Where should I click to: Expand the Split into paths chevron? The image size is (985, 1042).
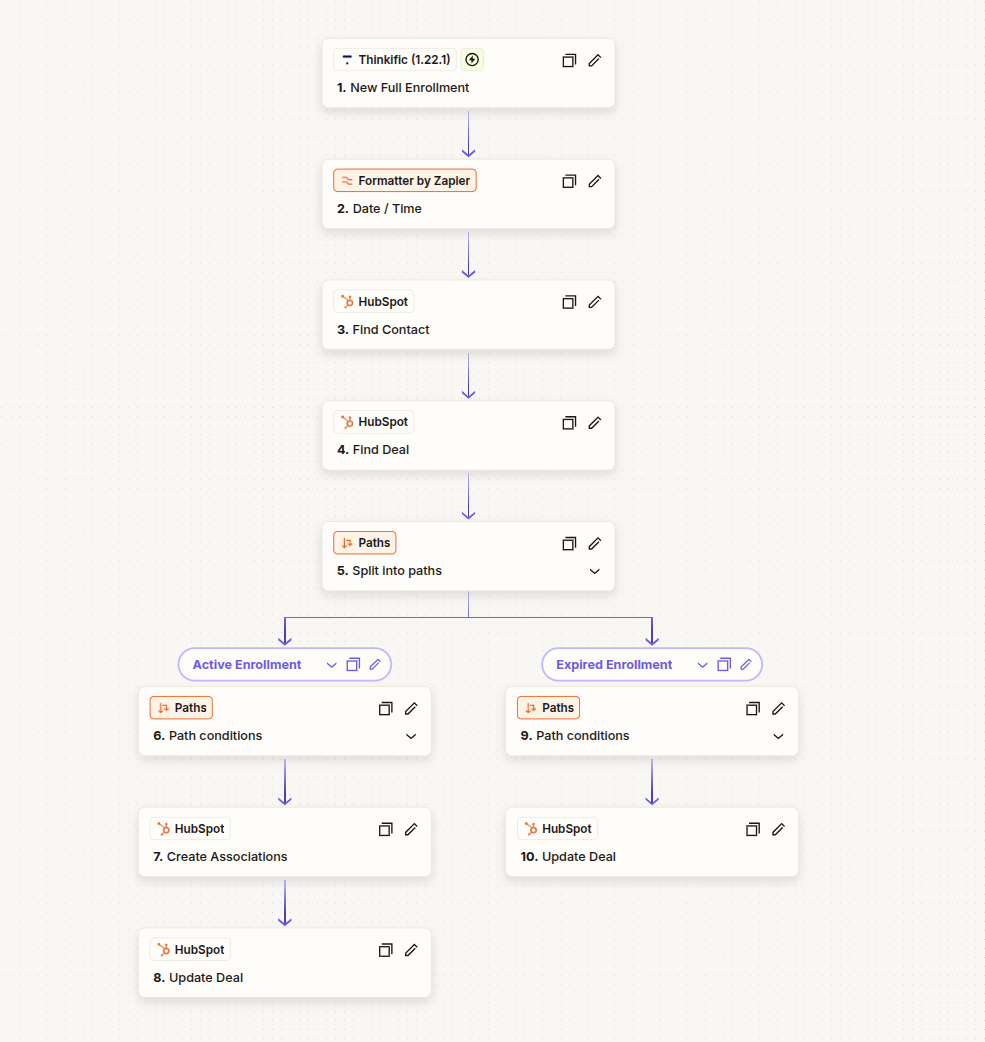tap(594, 571)
